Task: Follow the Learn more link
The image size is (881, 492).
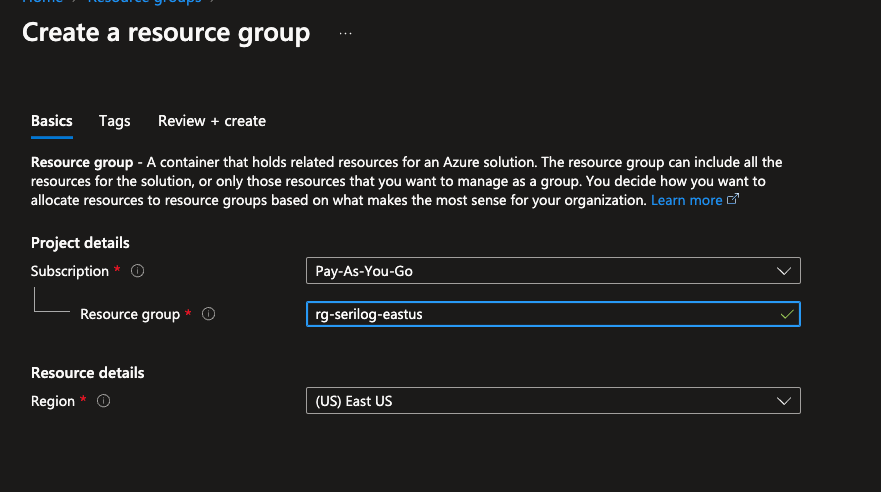Action: pos(686,200)
